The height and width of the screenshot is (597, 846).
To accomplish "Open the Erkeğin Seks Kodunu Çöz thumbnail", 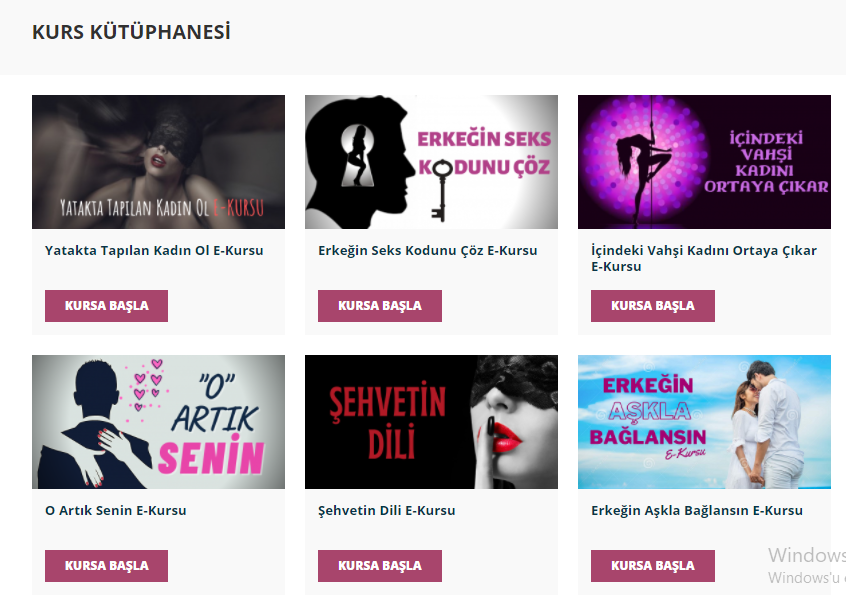I will 431,162.
